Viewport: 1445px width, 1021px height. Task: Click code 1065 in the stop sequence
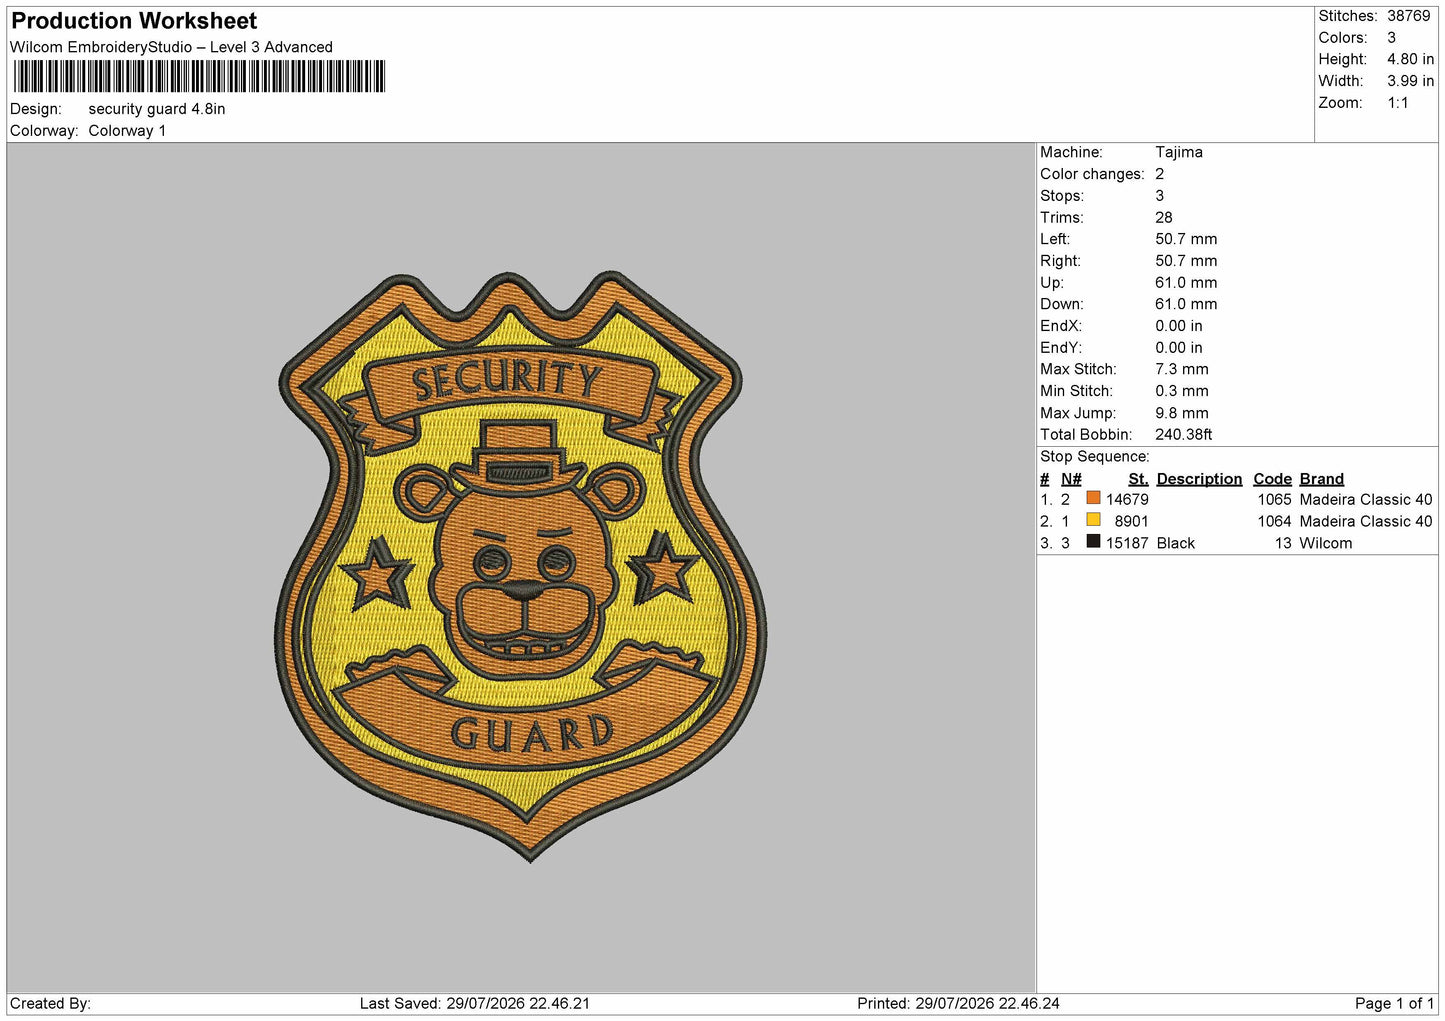1275,500
